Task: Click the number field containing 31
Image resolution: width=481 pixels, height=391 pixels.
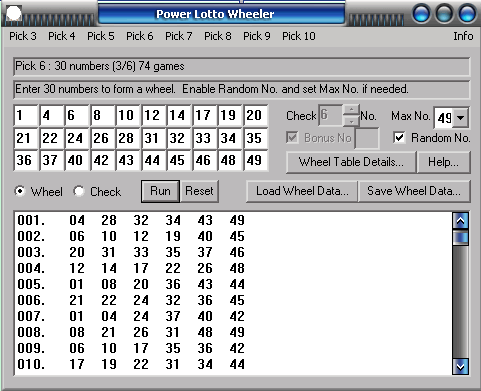Action: (x=154, y=138)
